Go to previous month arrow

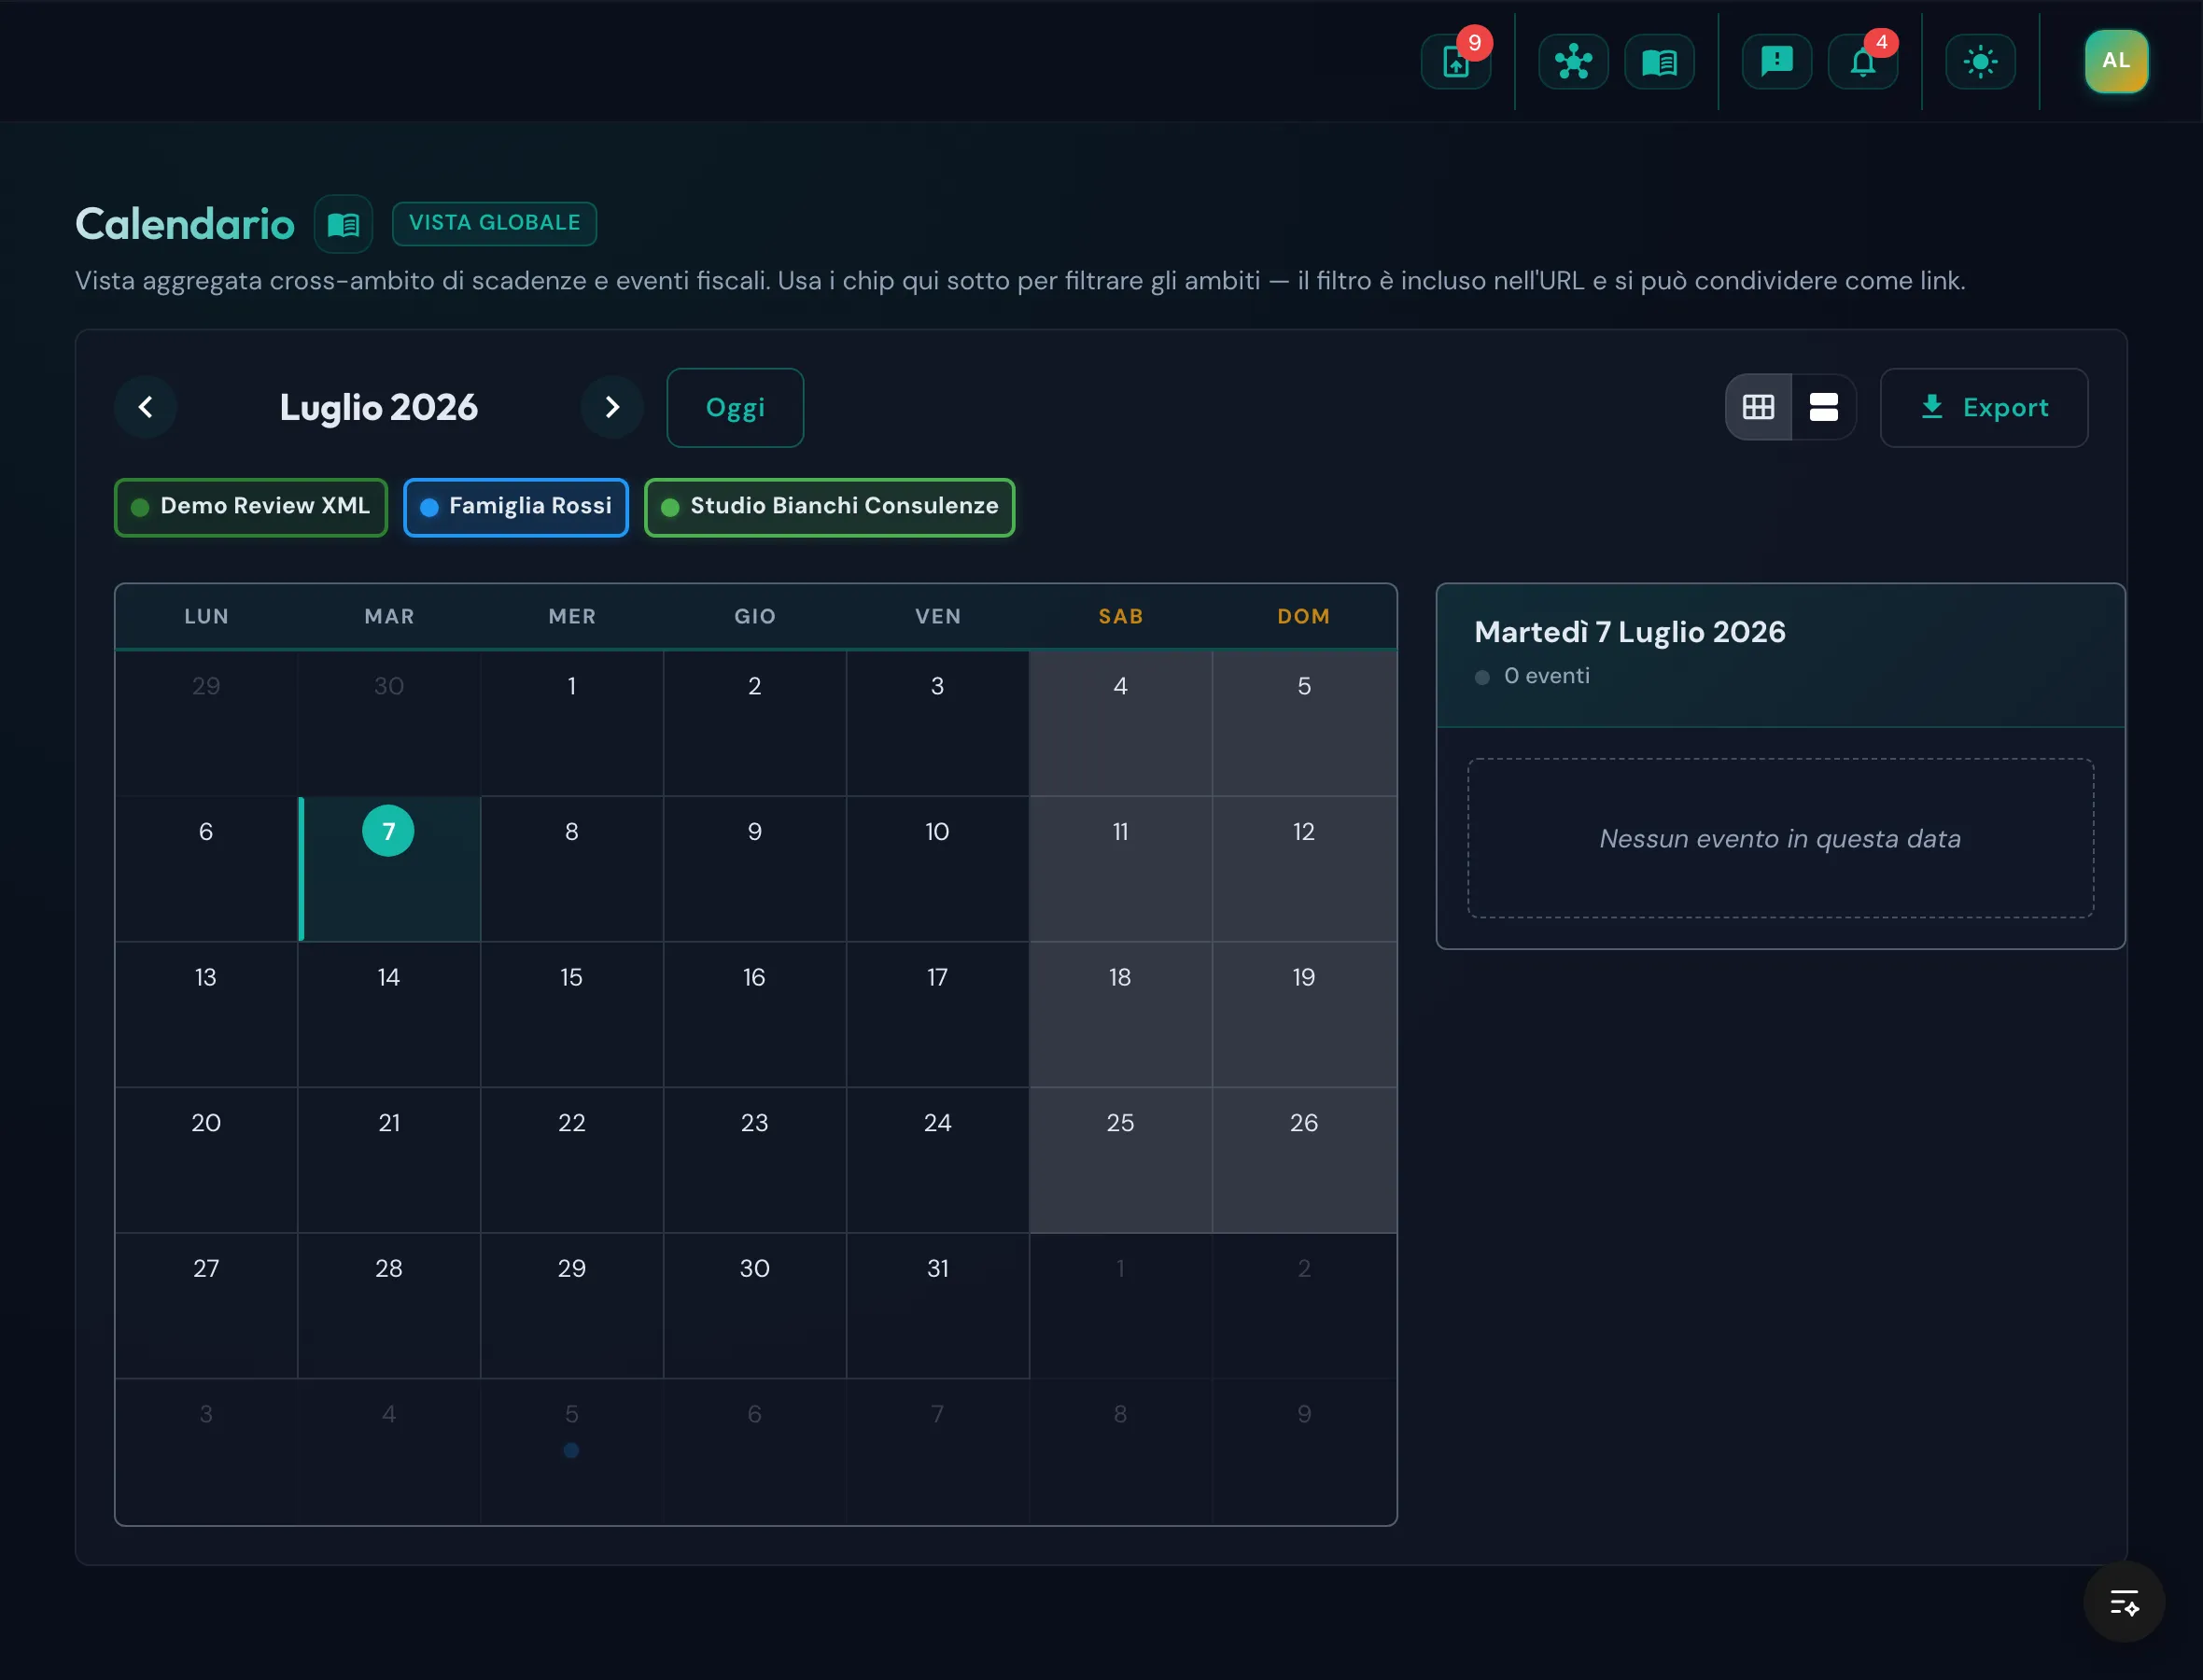click(x=146, y=407)
